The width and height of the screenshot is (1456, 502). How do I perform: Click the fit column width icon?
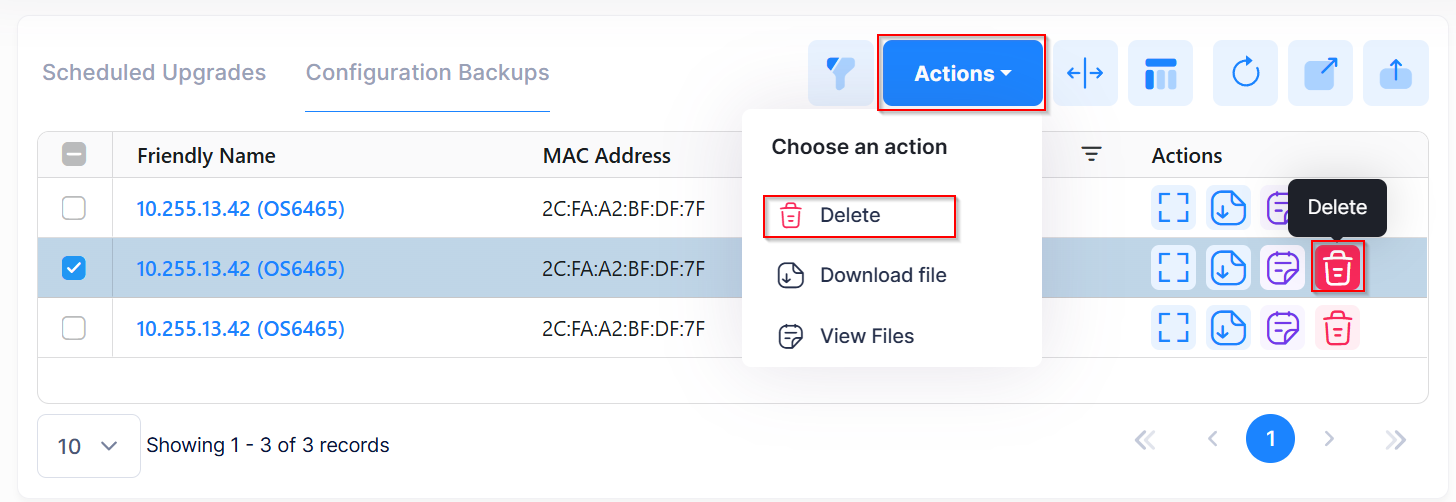[1085, 73]
